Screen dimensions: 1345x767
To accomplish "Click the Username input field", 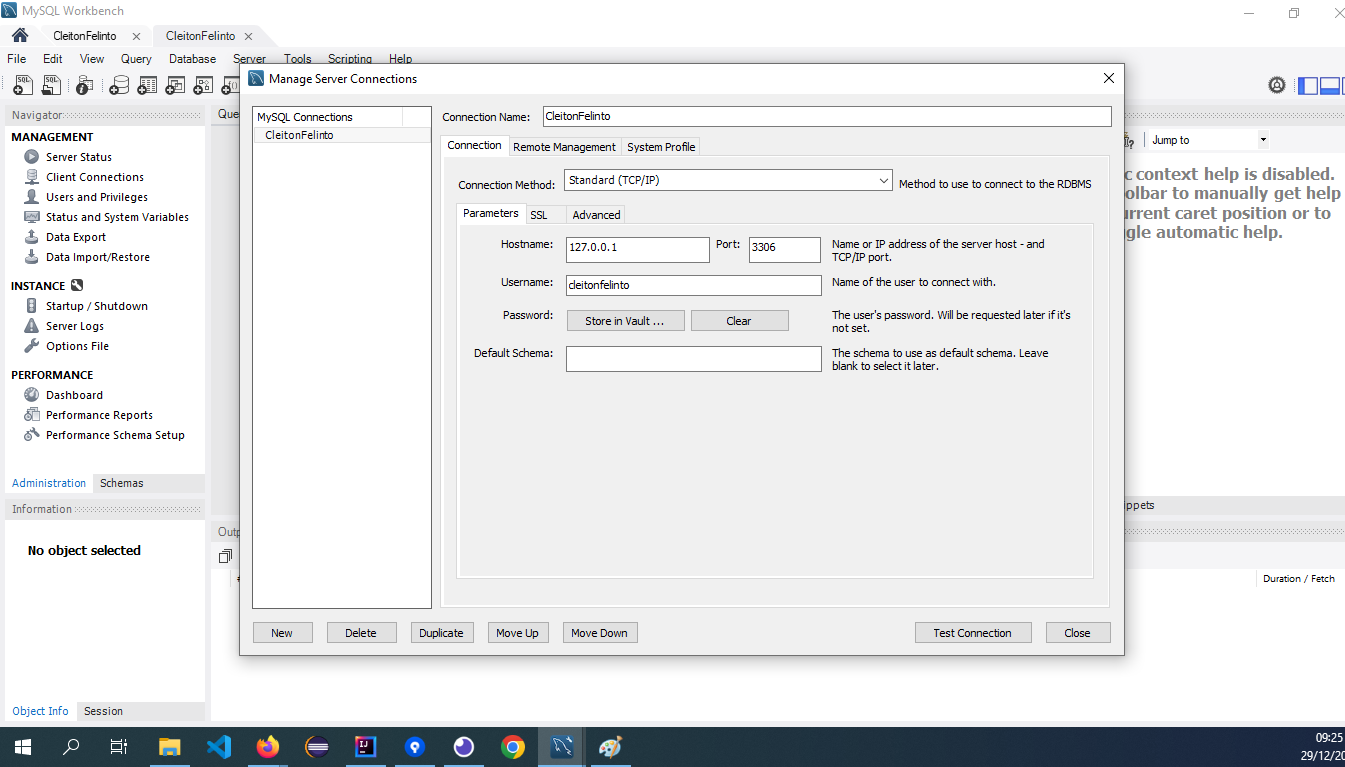I will (x=693, y=285).
